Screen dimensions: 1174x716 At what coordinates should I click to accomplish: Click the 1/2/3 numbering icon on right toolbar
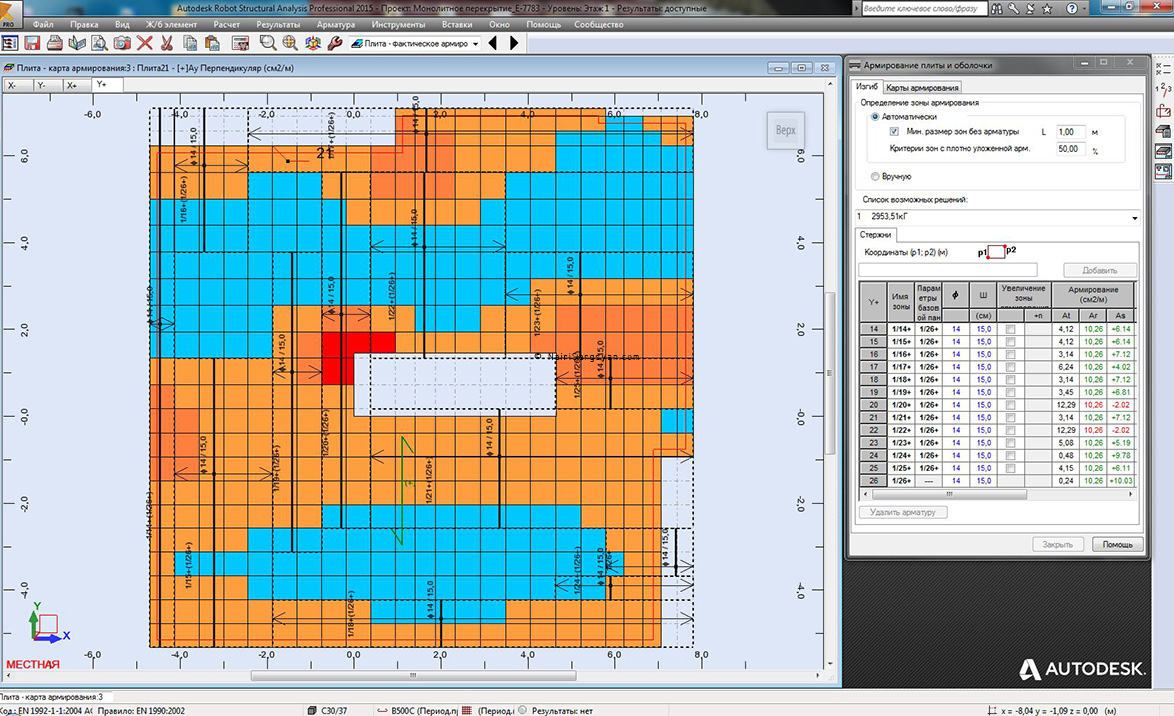click(x=1163, y=89)
